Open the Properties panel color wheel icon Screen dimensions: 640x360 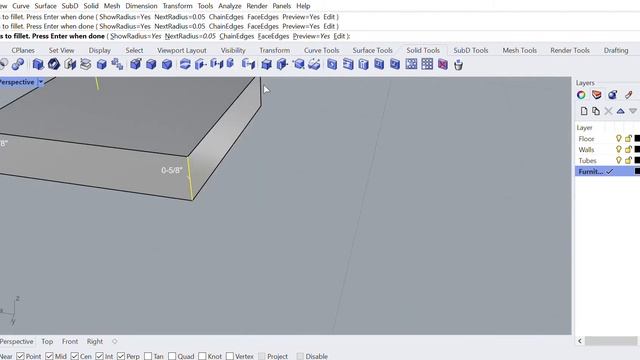(581, 95)
